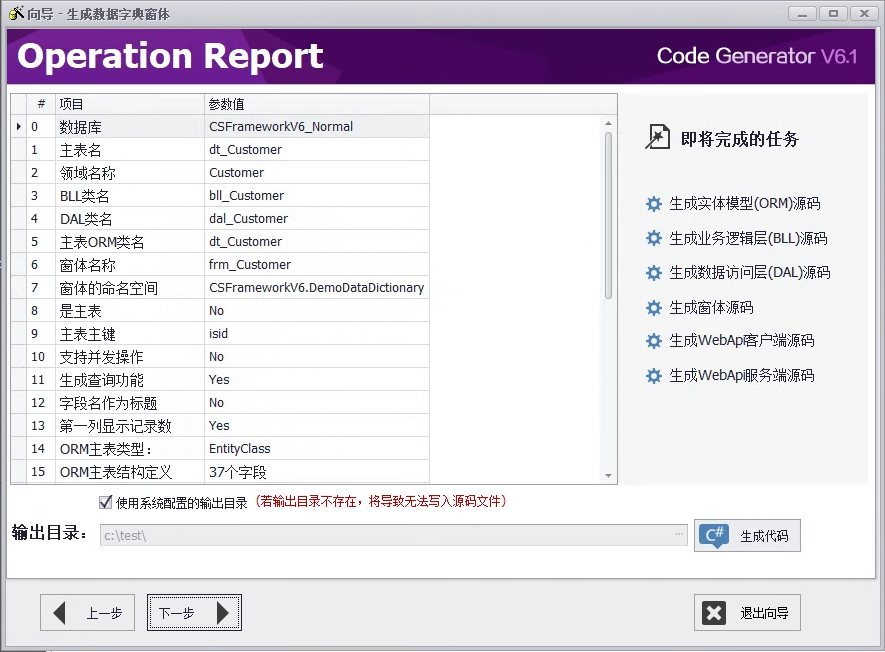
Task: Click the ellipsis browse button in 输出目录 field
Action: coord(678,535)
